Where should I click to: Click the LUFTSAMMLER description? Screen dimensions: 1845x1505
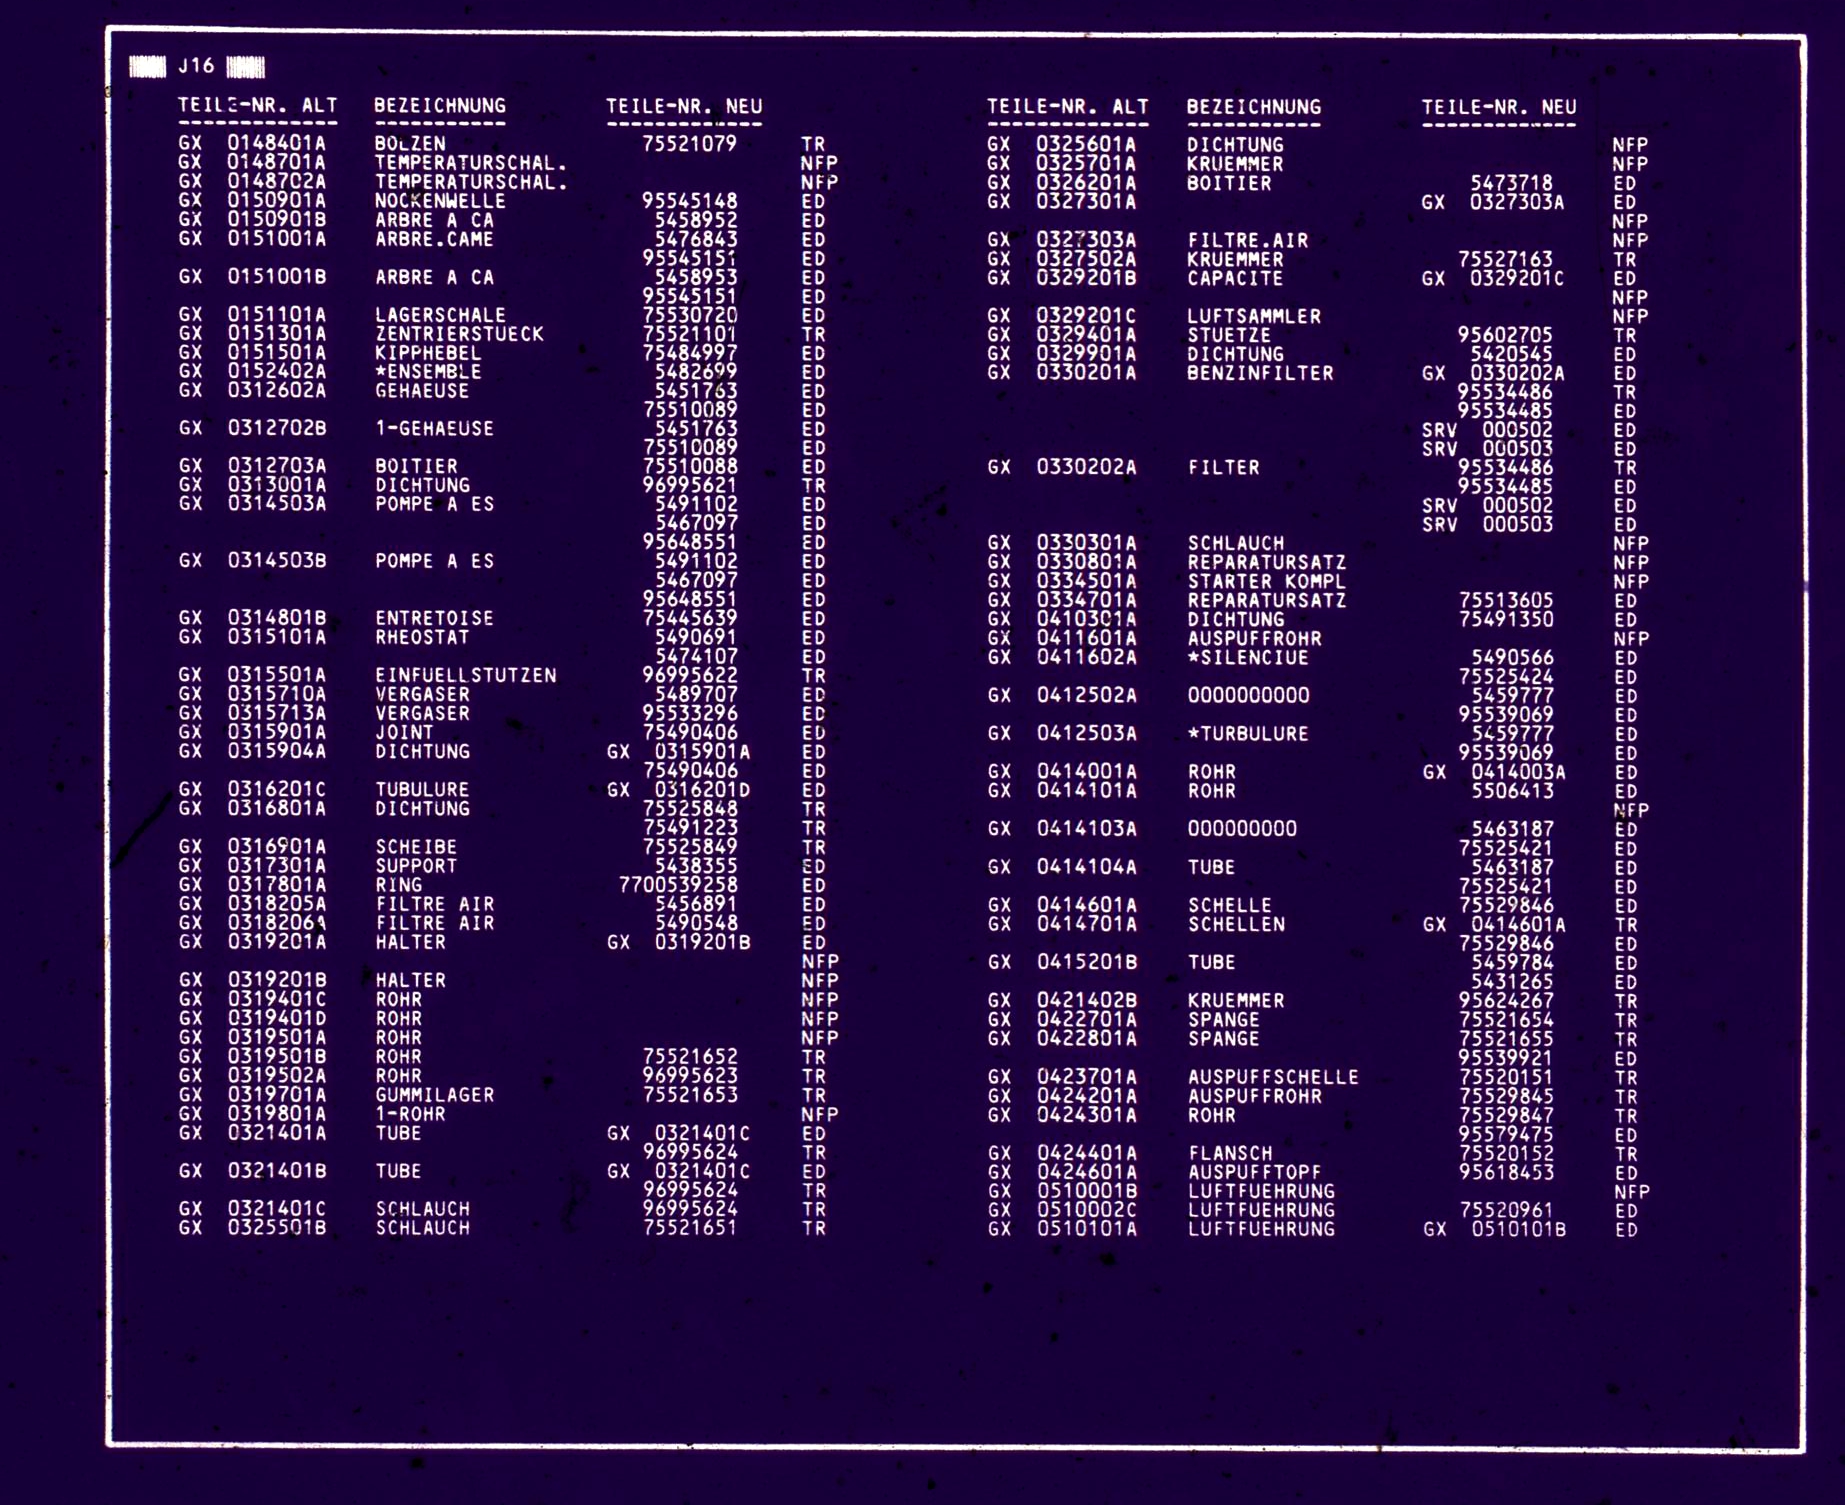(x=1254, y=316)
